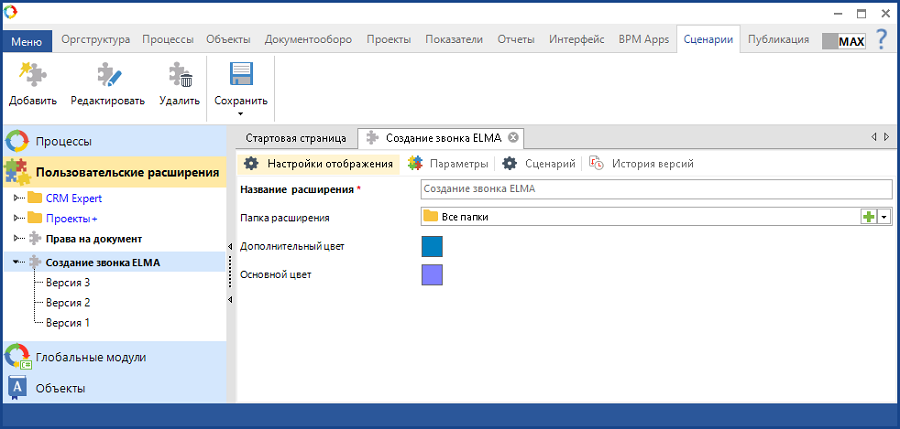The width and height of the screenshot is (900, 429).
Task: Click the Добавить puzzle icon
Action: pyautogui.click(x=33, y=77)
